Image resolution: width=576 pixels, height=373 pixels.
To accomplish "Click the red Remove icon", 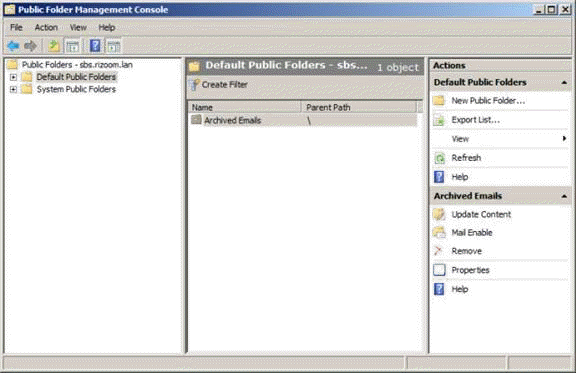I will point(438,251).
